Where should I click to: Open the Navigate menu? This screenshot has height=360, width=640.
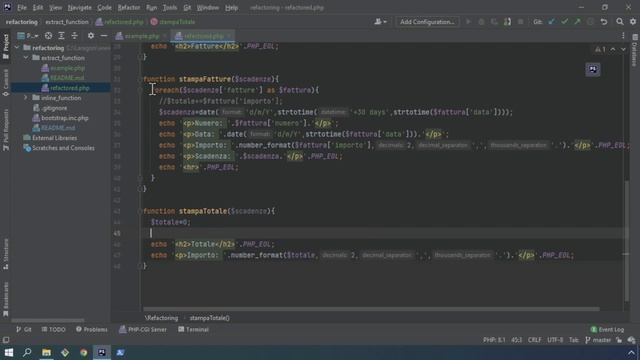[79, 8]
